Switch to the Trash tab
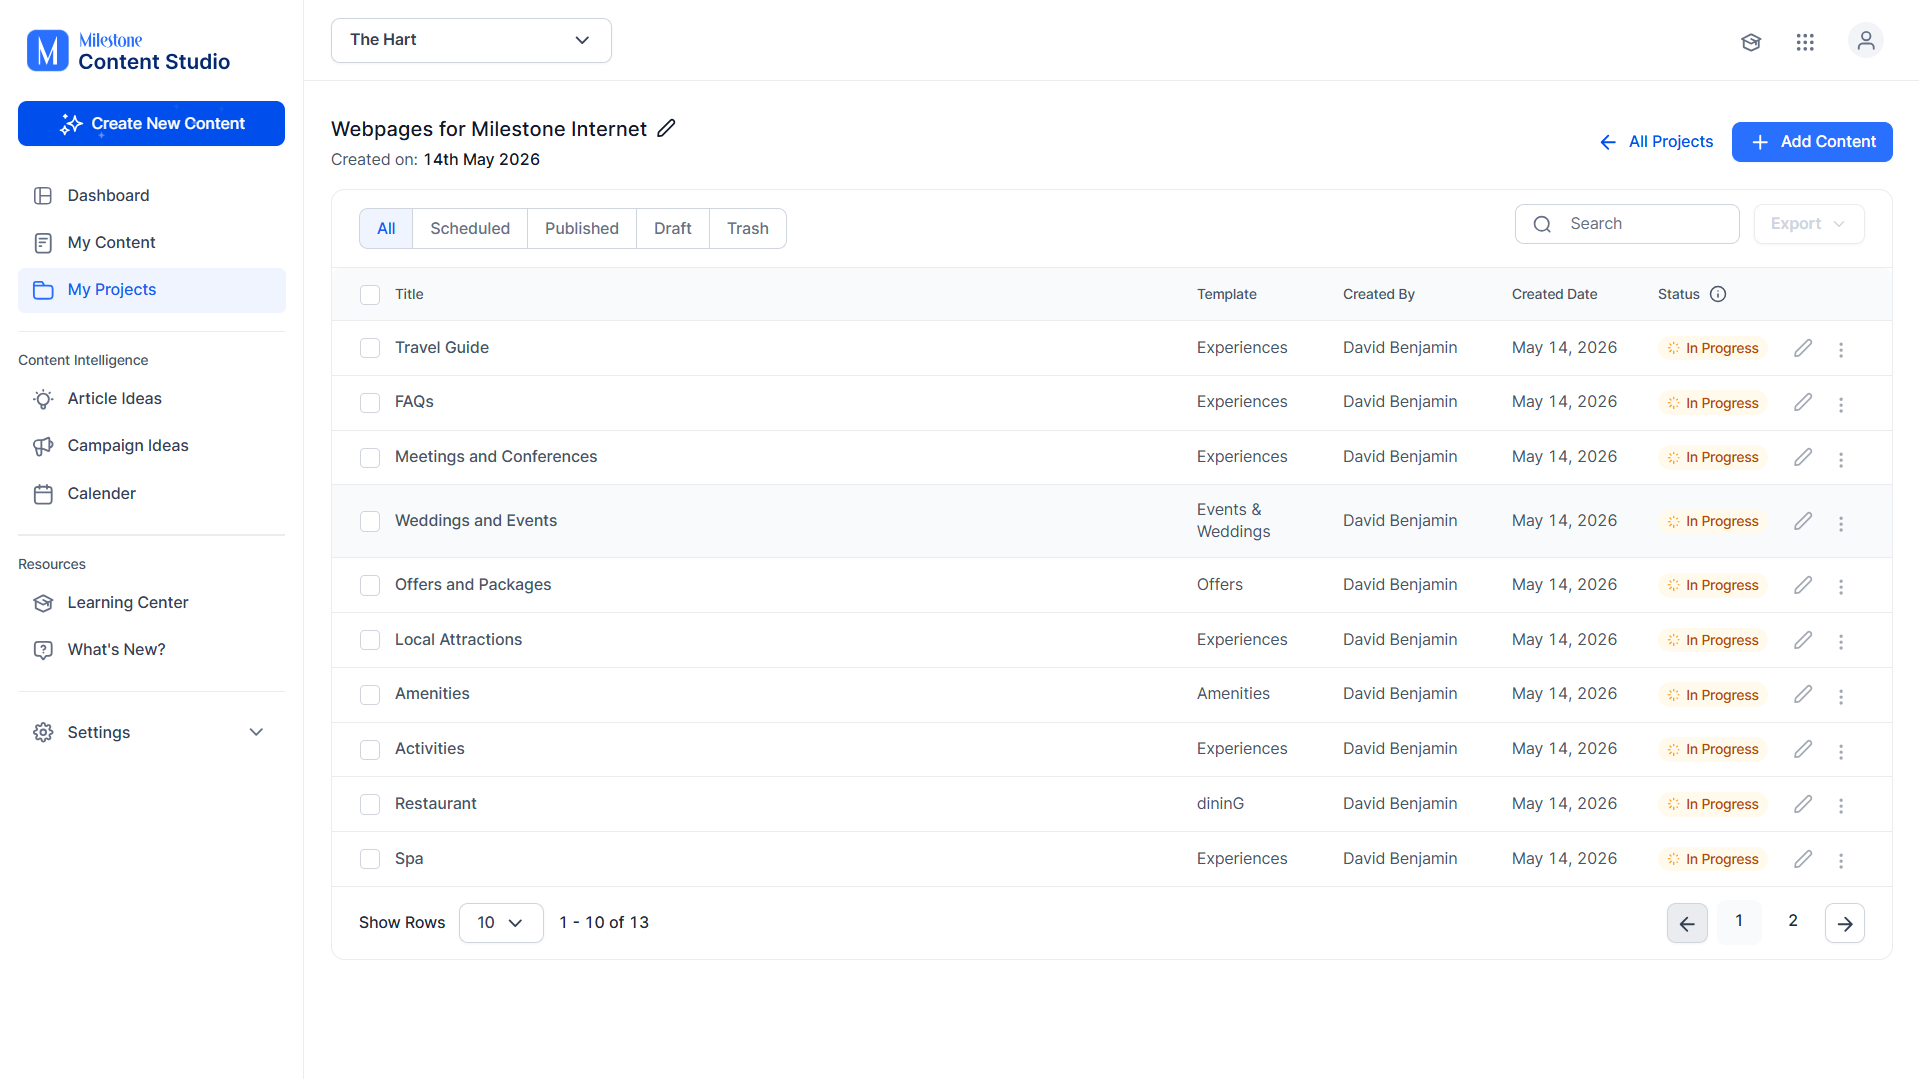Screen dimensions: 1919x1079 (x=748, y=228)
